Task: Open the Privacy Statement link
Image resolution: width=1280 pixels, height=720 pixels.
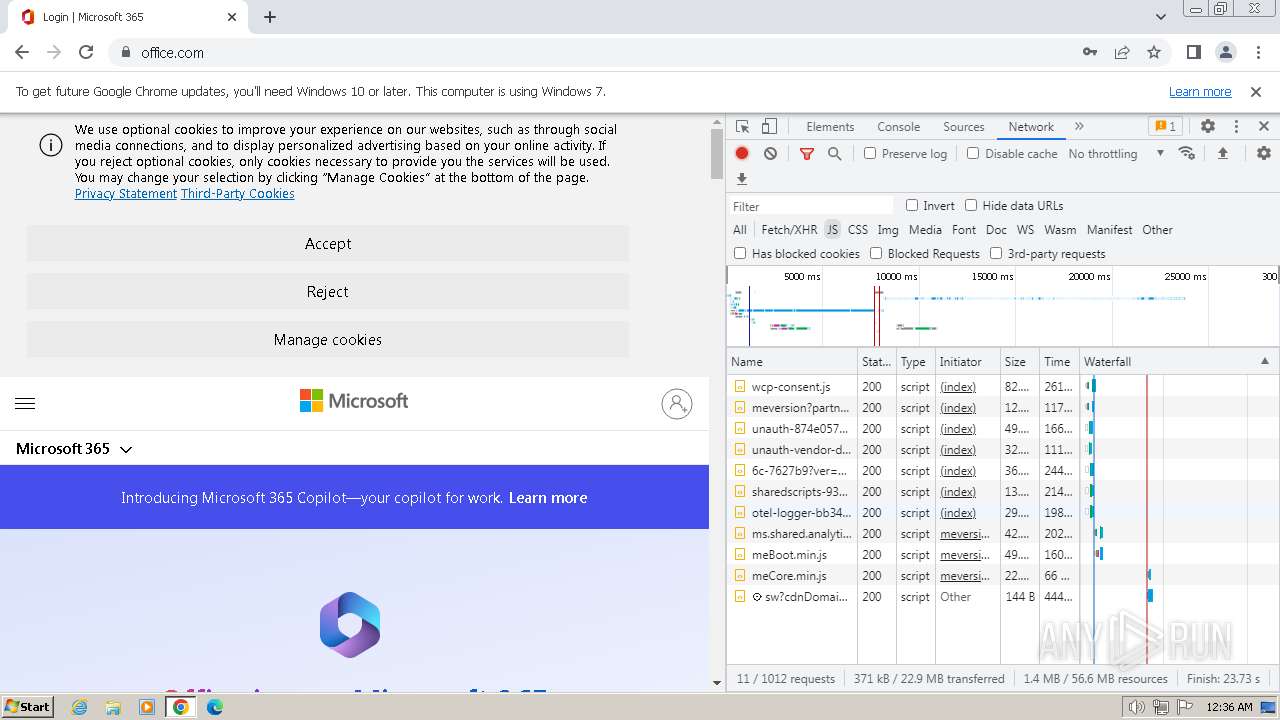Action: [x=126, y=193]
